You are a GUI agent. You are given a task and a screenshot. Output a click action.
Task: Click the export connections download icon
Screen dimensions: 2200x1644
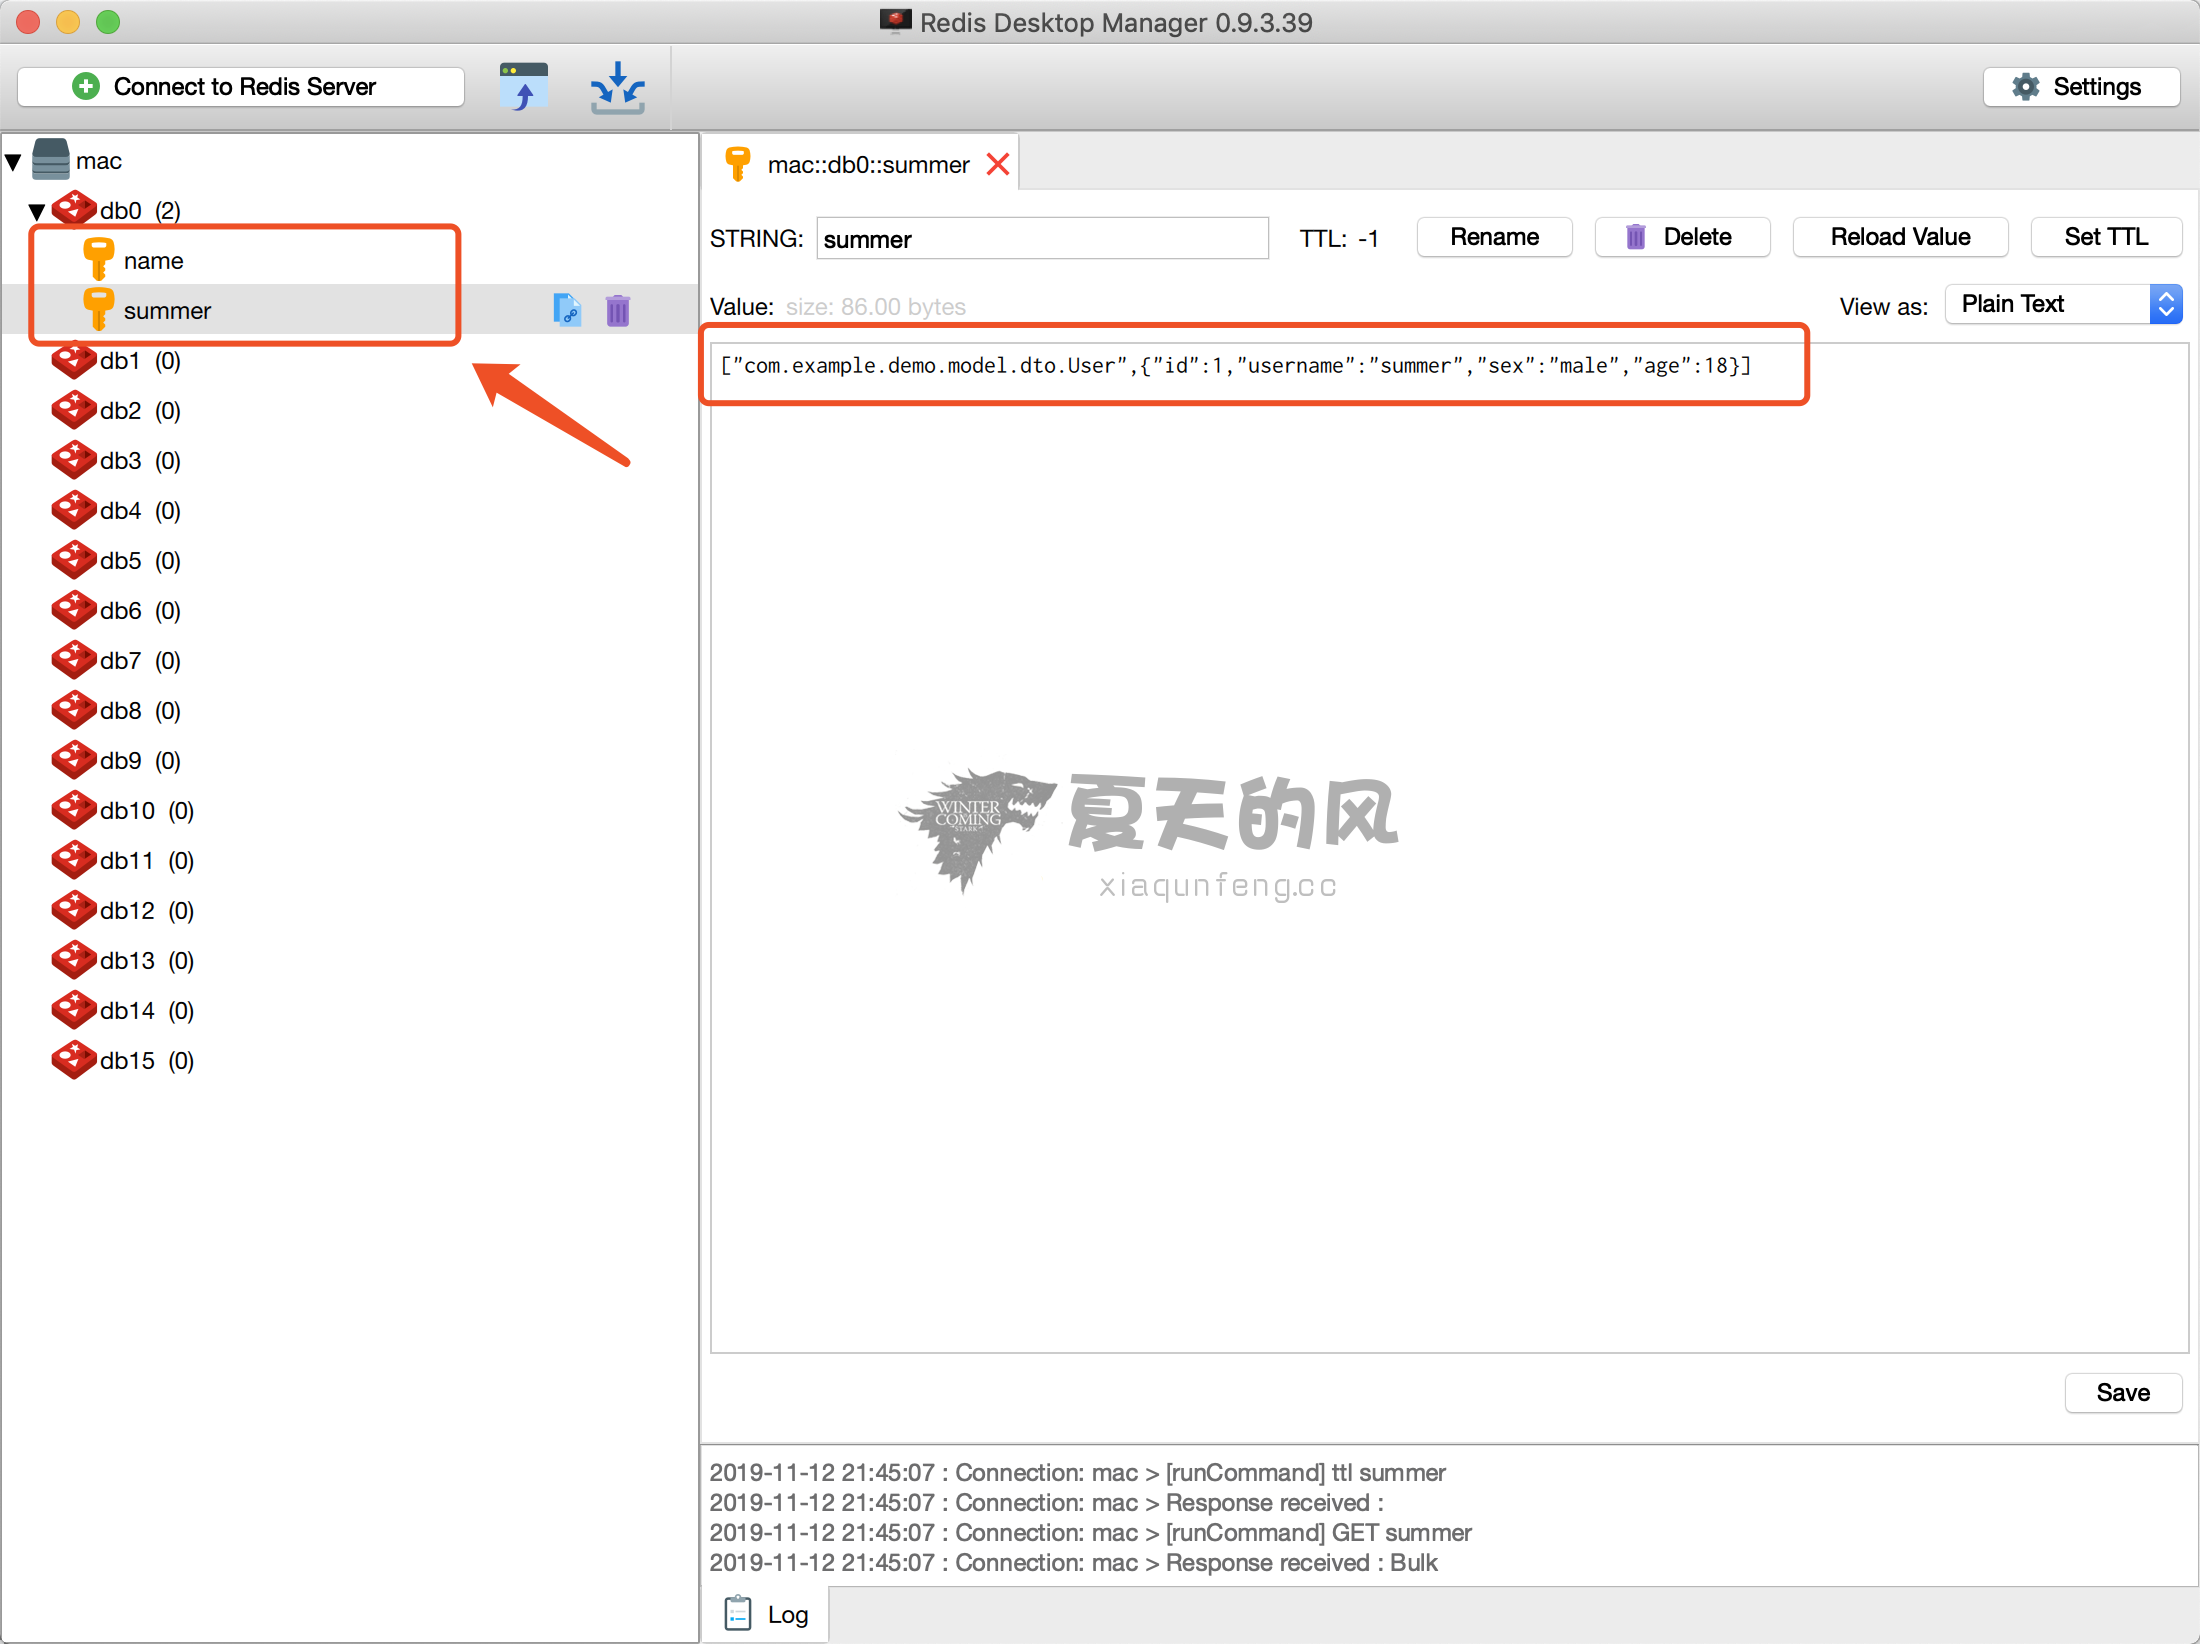617,87
